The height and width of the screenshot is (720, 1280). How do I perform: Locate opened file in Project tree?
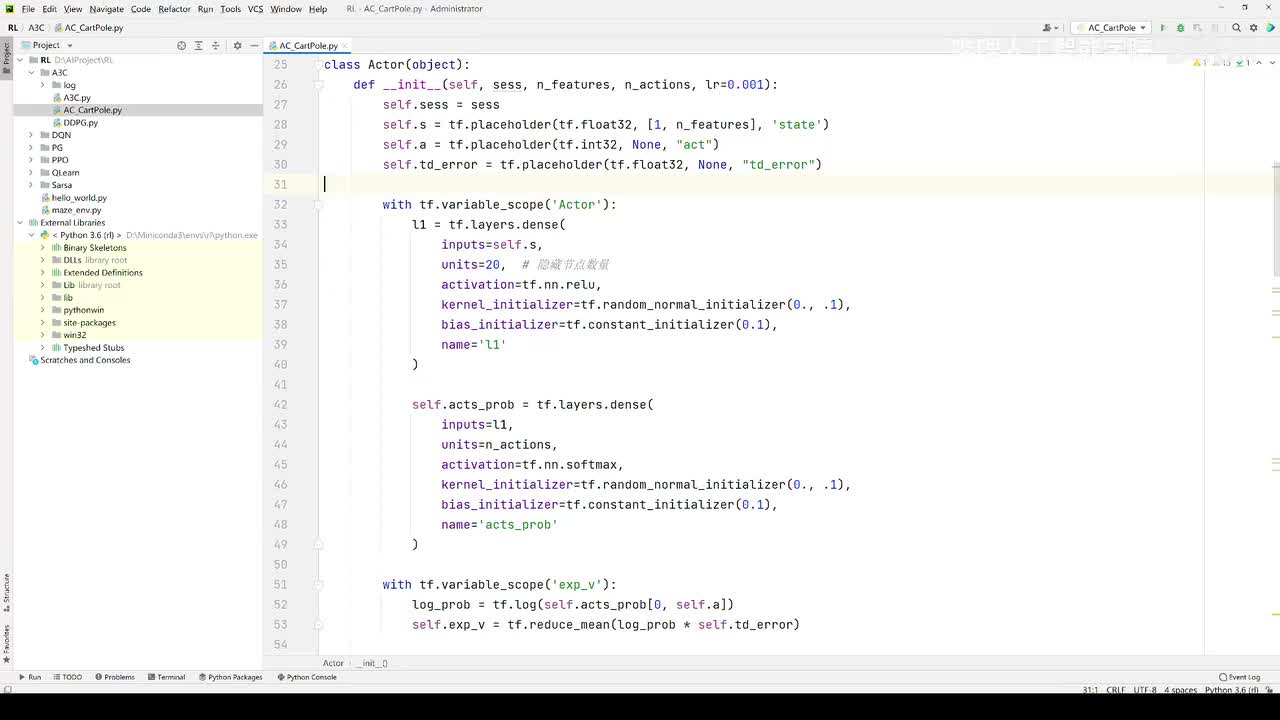(x=181, y=45)
